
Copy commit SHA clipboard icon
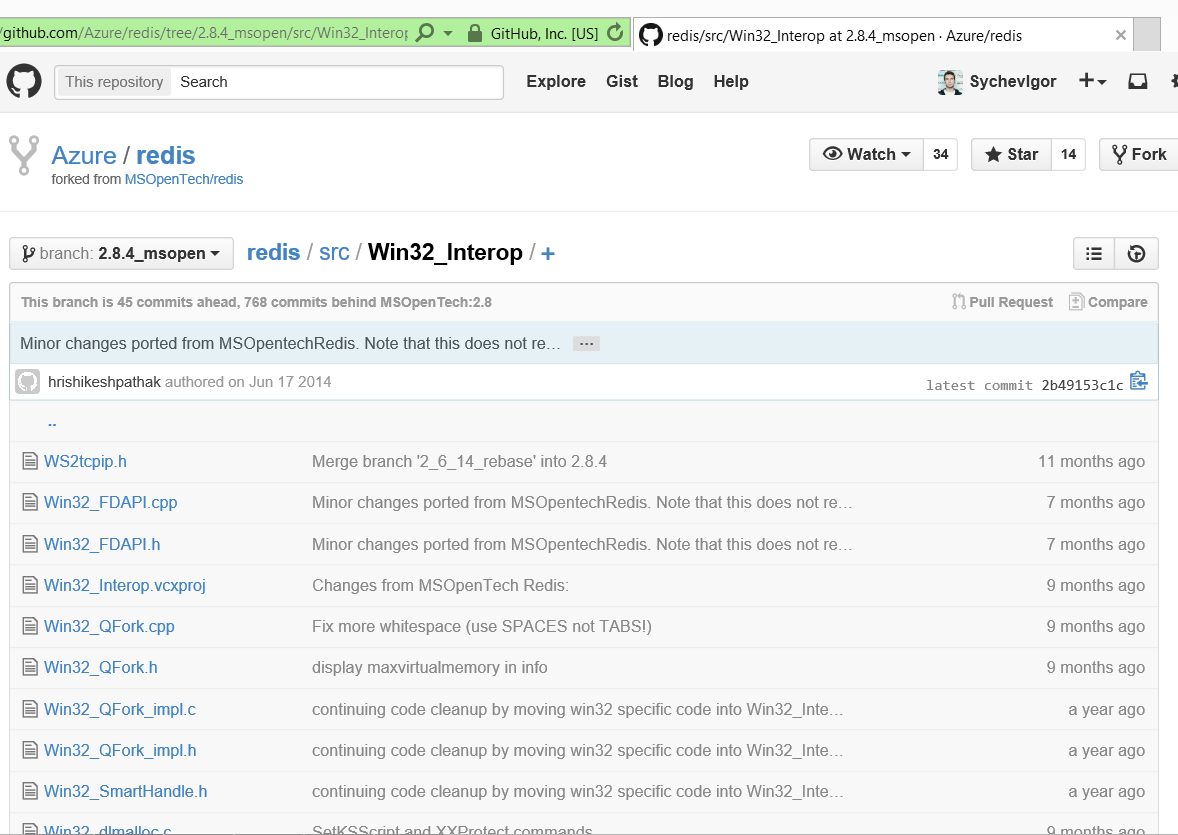tap(1139, 381)
